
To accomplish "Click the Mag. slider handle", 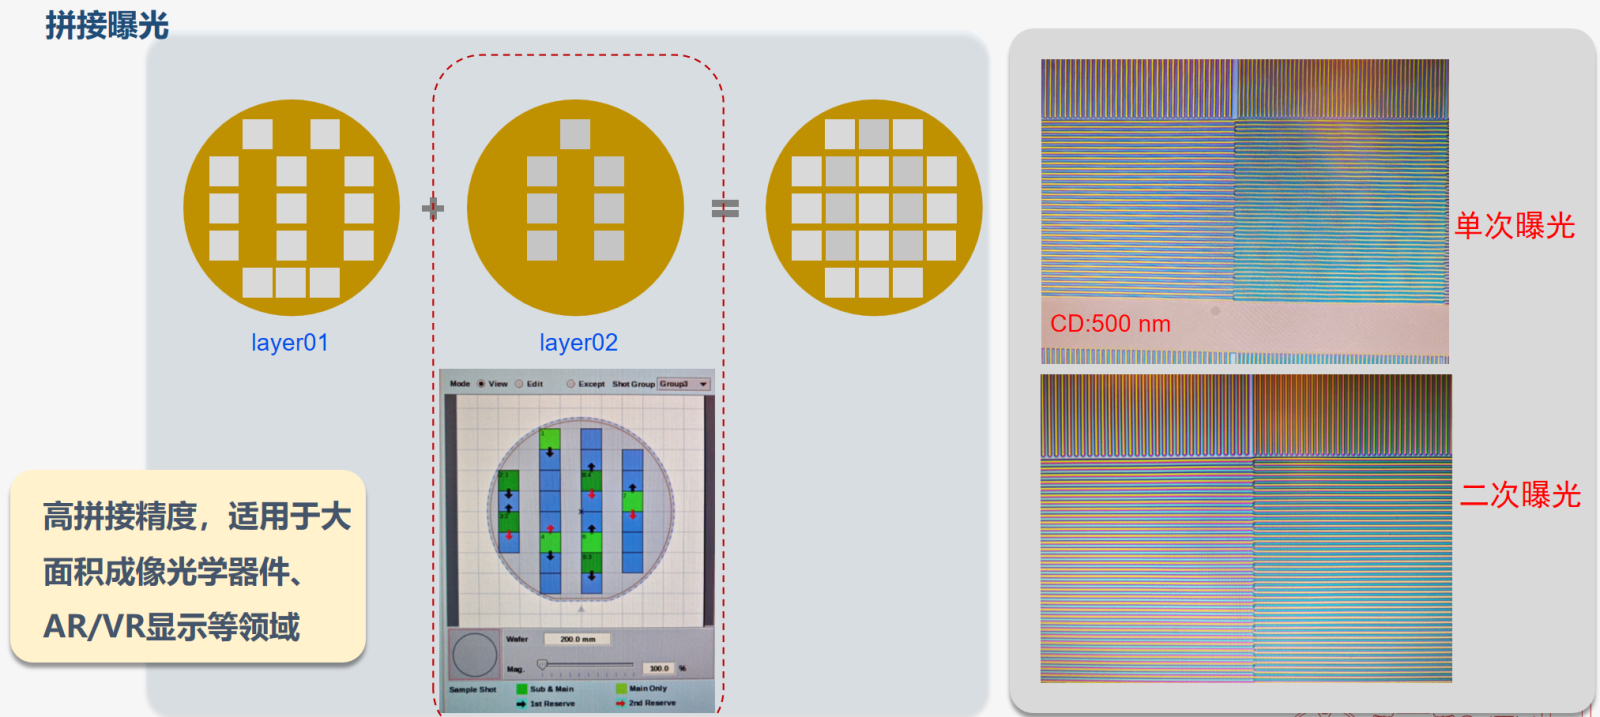I will 542,664.
